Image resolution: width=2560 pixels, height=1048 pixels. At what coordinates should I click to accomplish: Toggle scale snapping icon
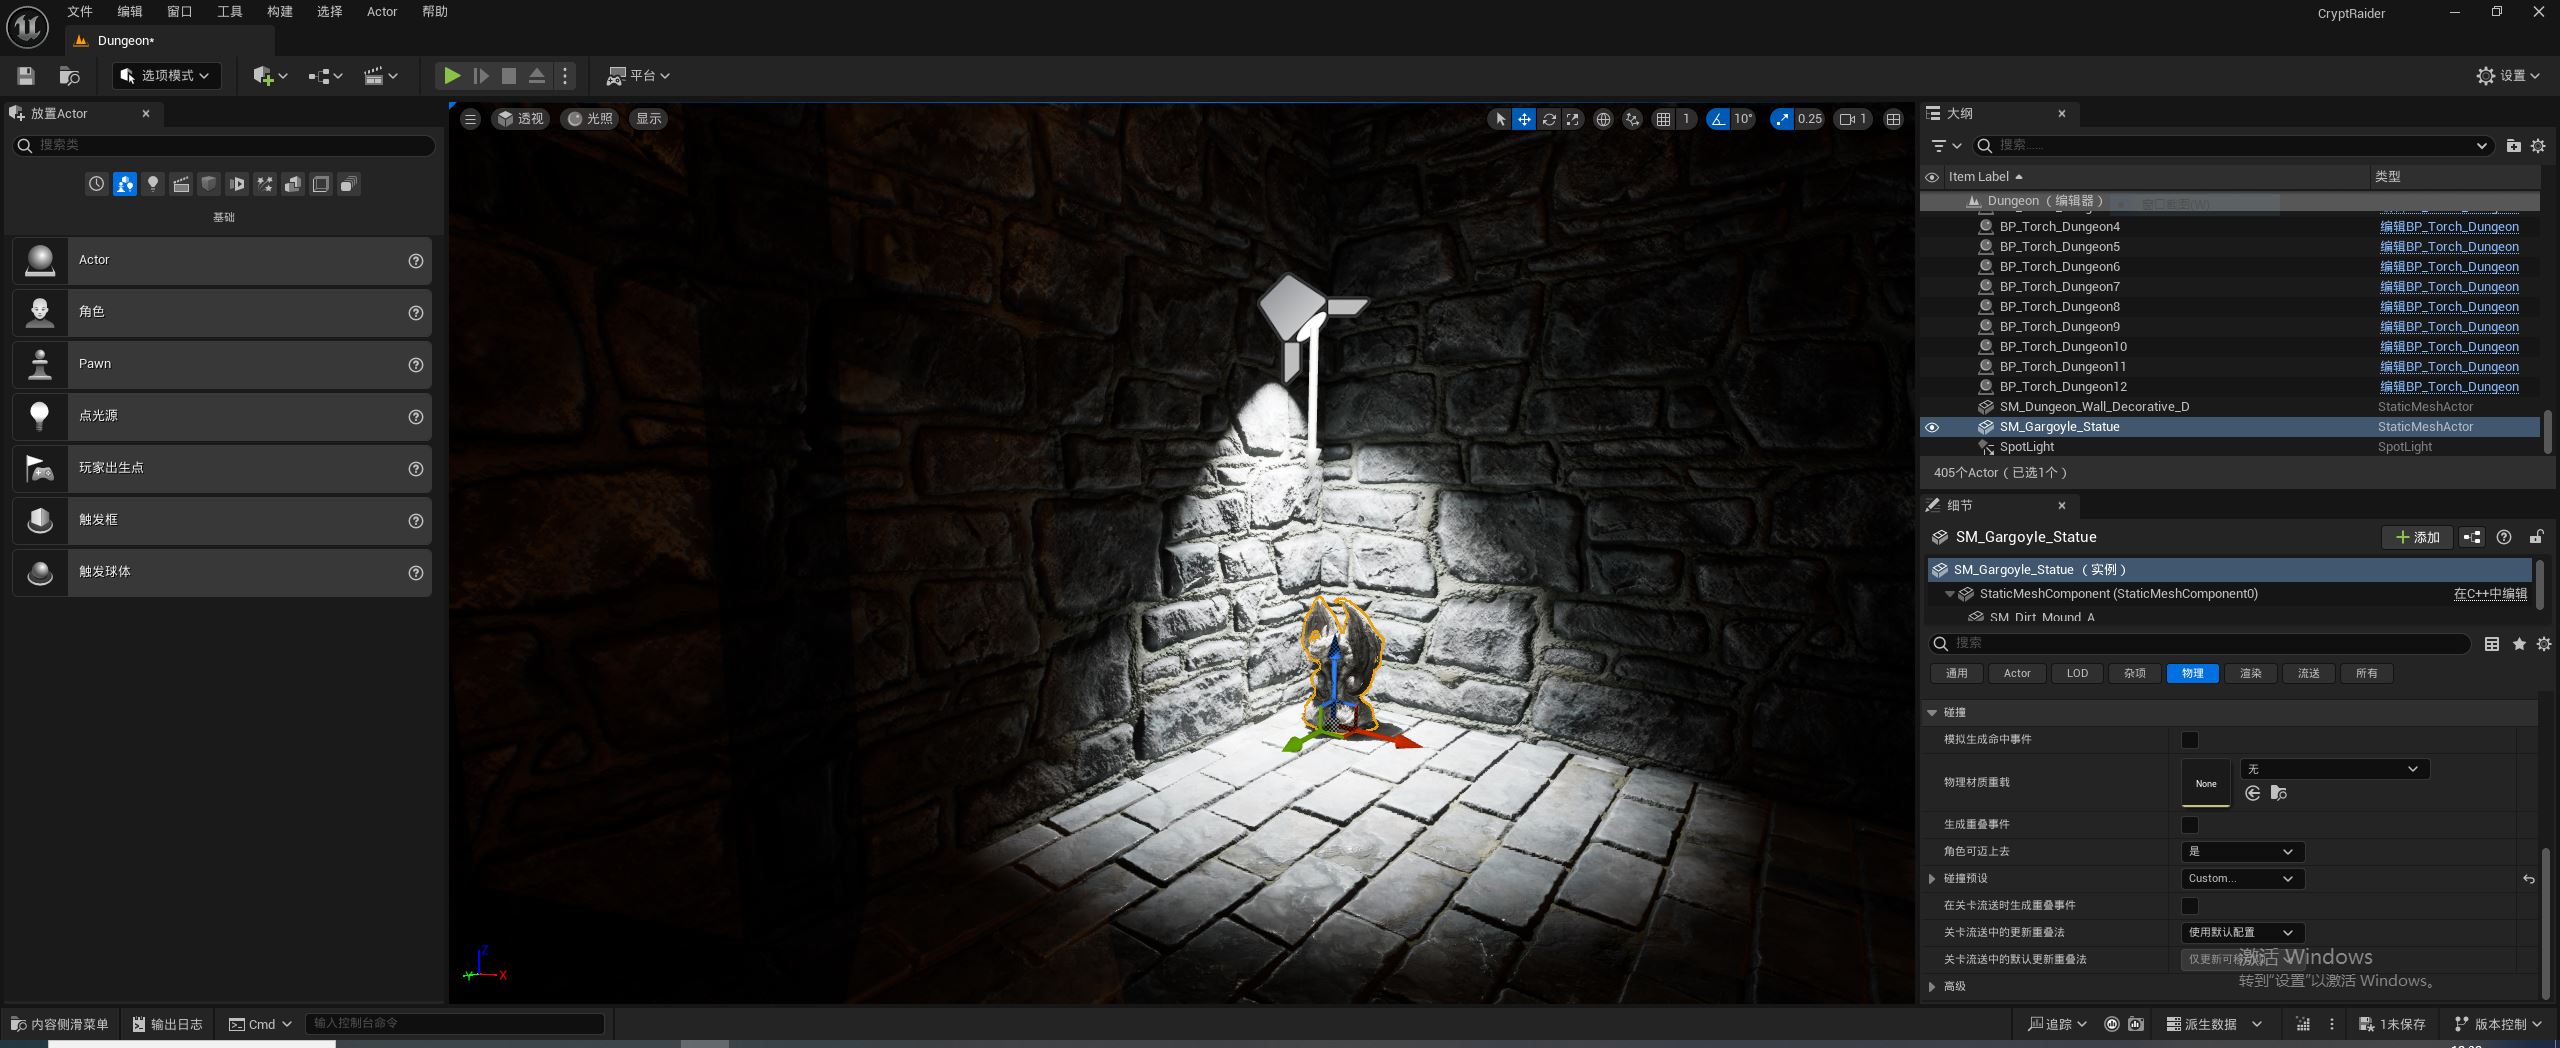[1782, 119]
